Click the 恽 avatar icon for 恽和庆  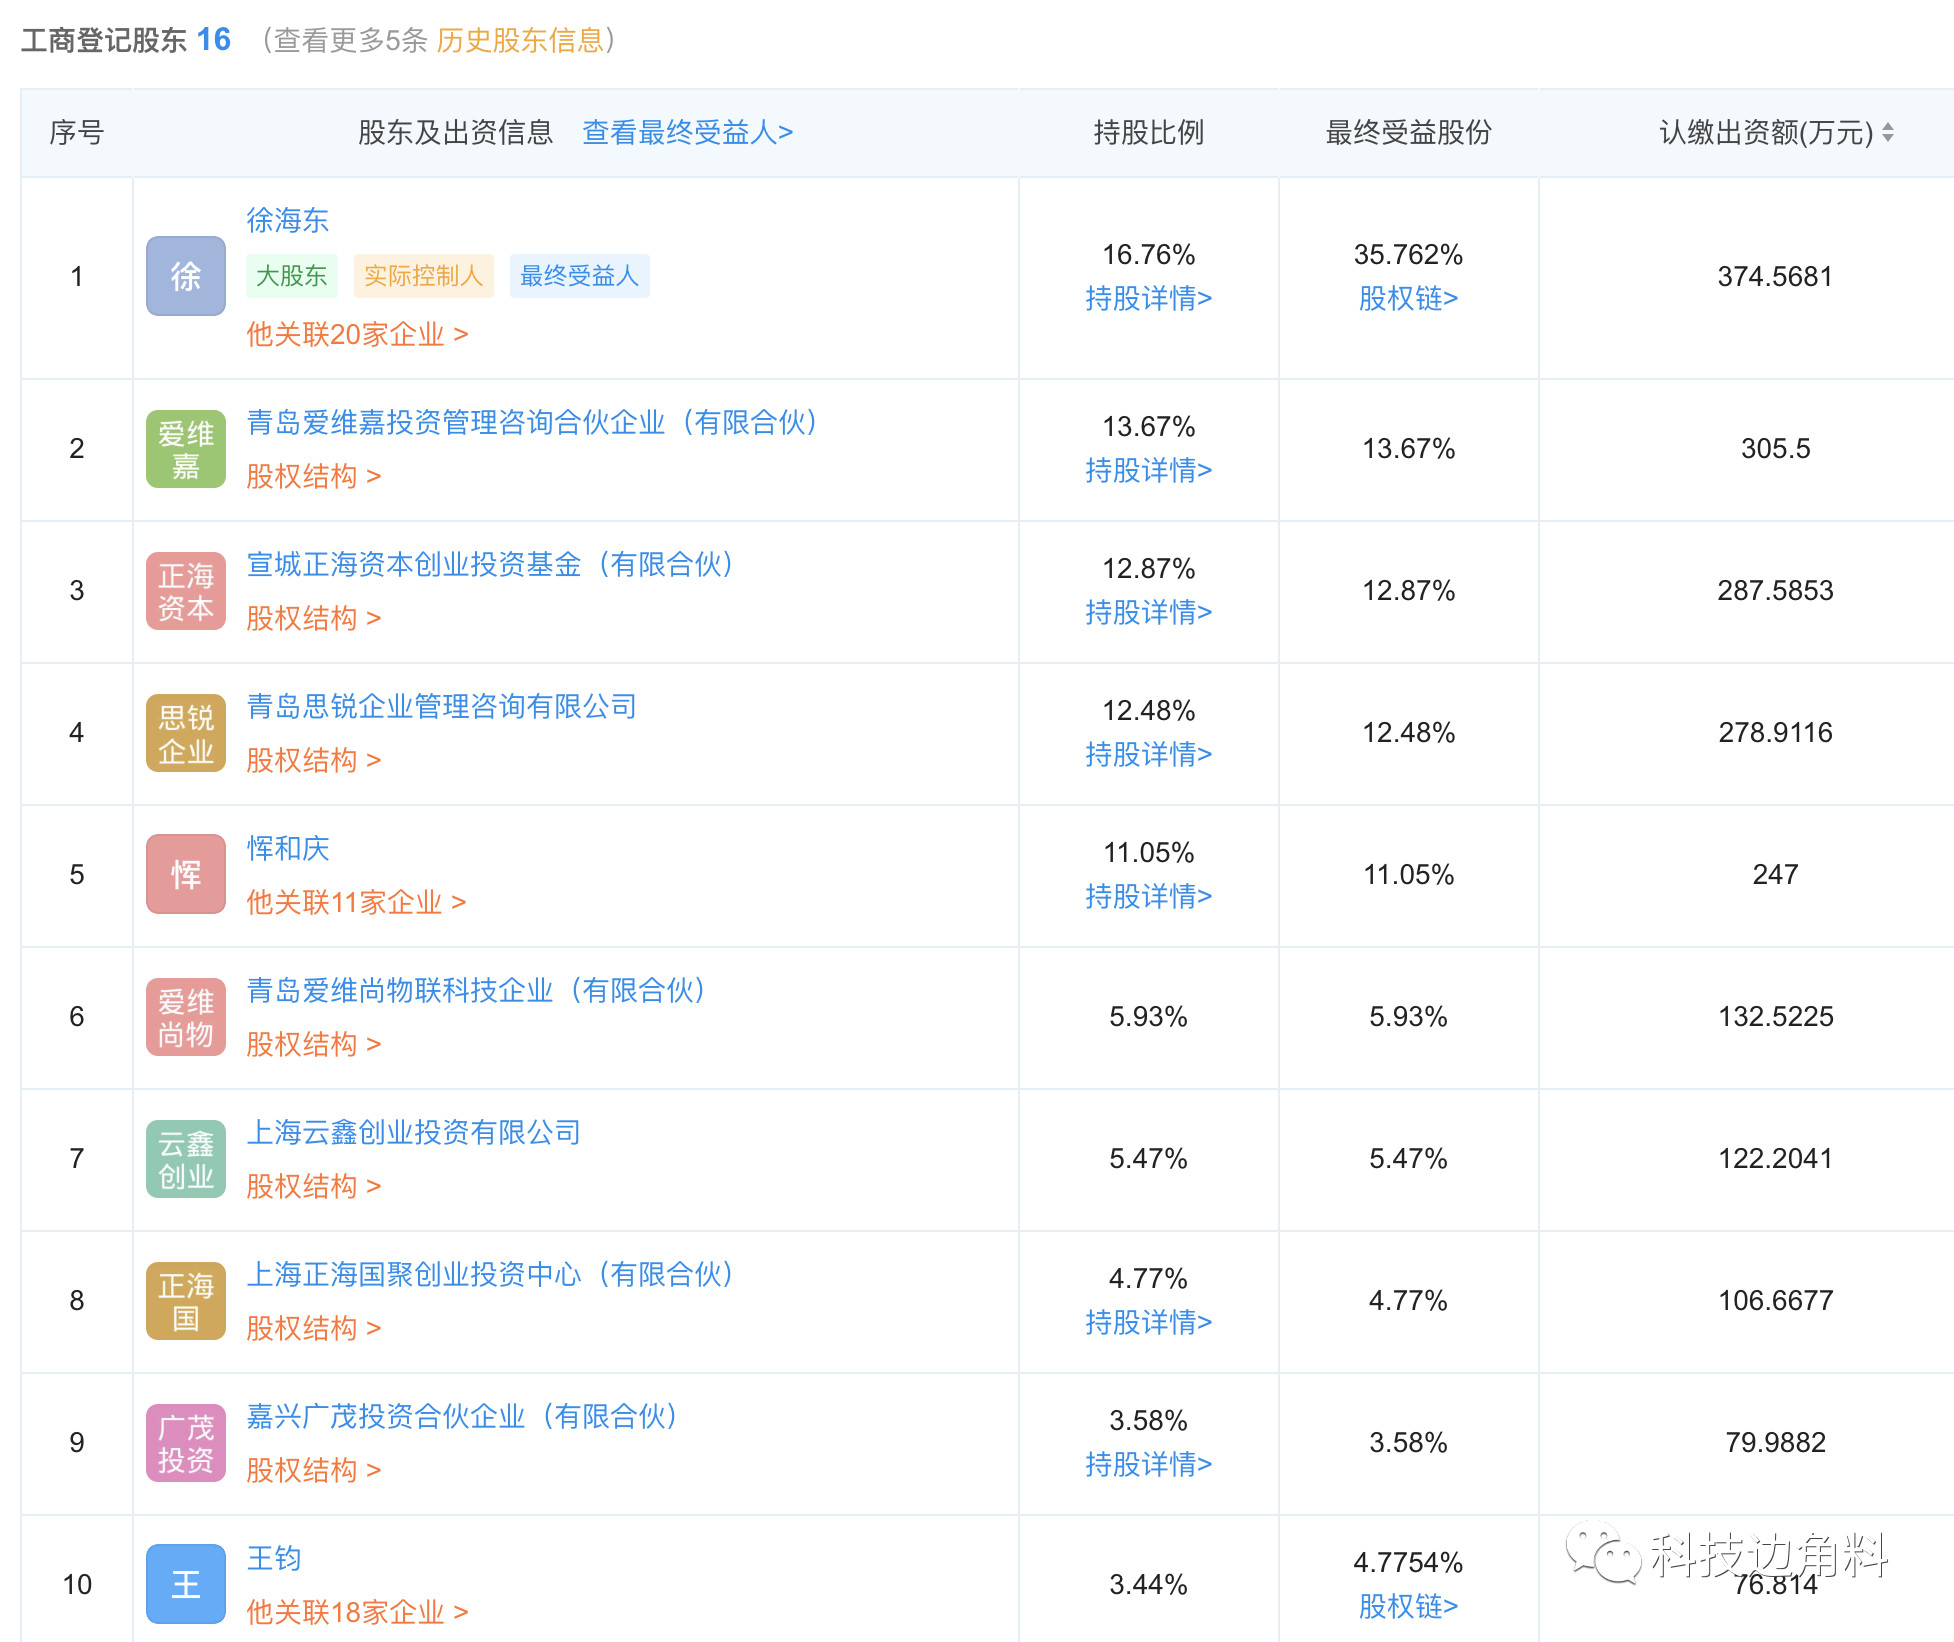(x=186, y=875)
